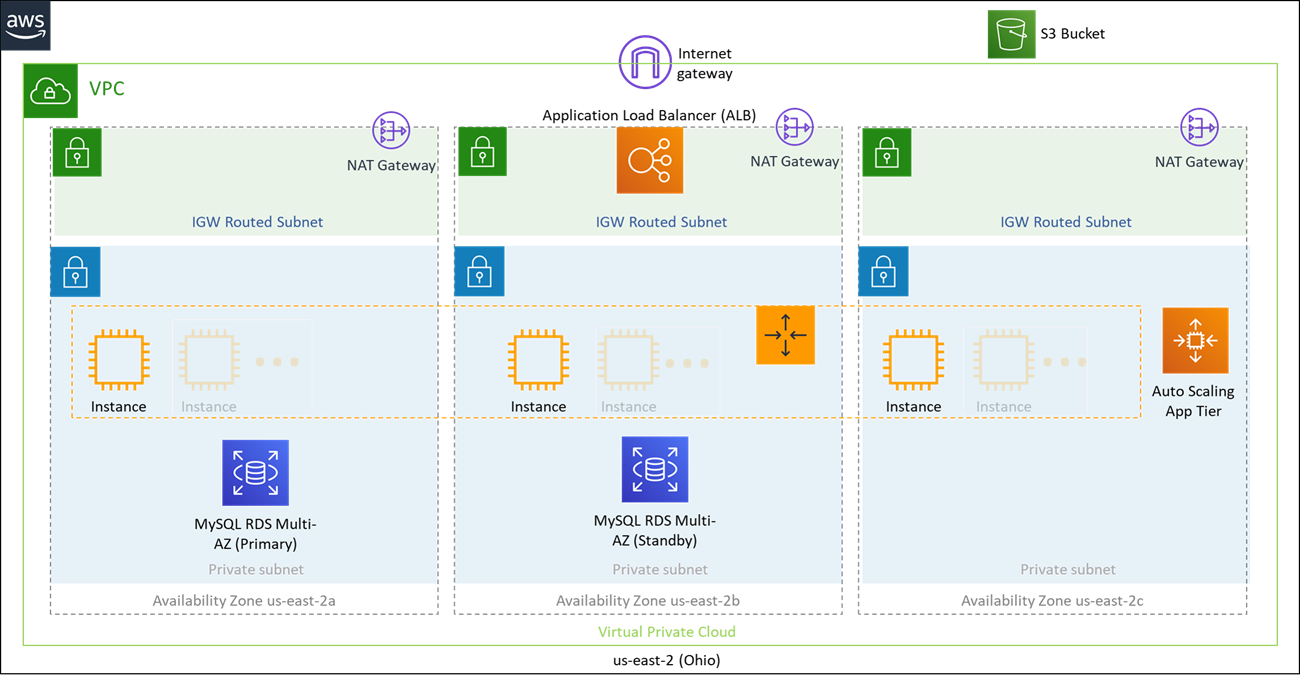Click the Application Load Balancer orange icon
The width and height of the screenshot is (1300, 680).
point(650,160)
